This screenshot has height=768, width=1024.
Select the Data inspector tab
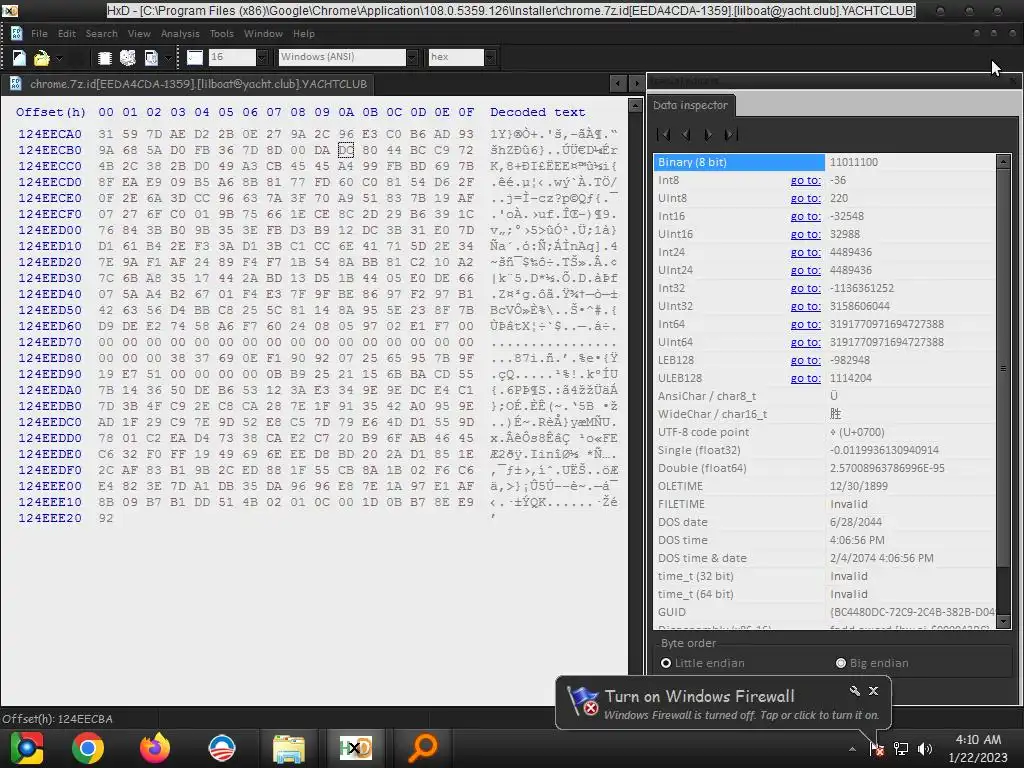click(x=690, y=105)
